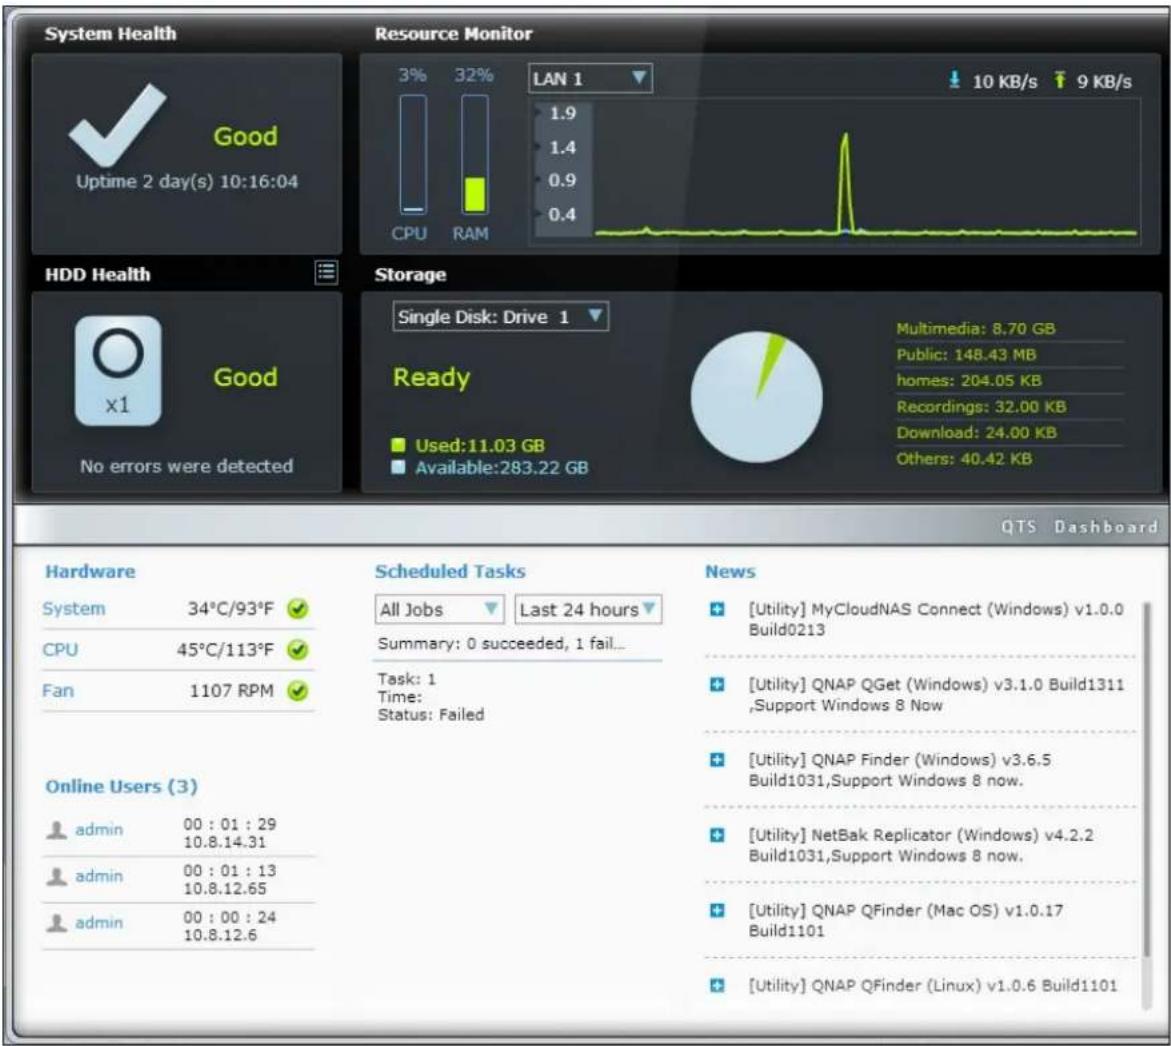Click the Summary: 0 succeeded line
Screen dimensions: 1171x1046
[501, 644]
